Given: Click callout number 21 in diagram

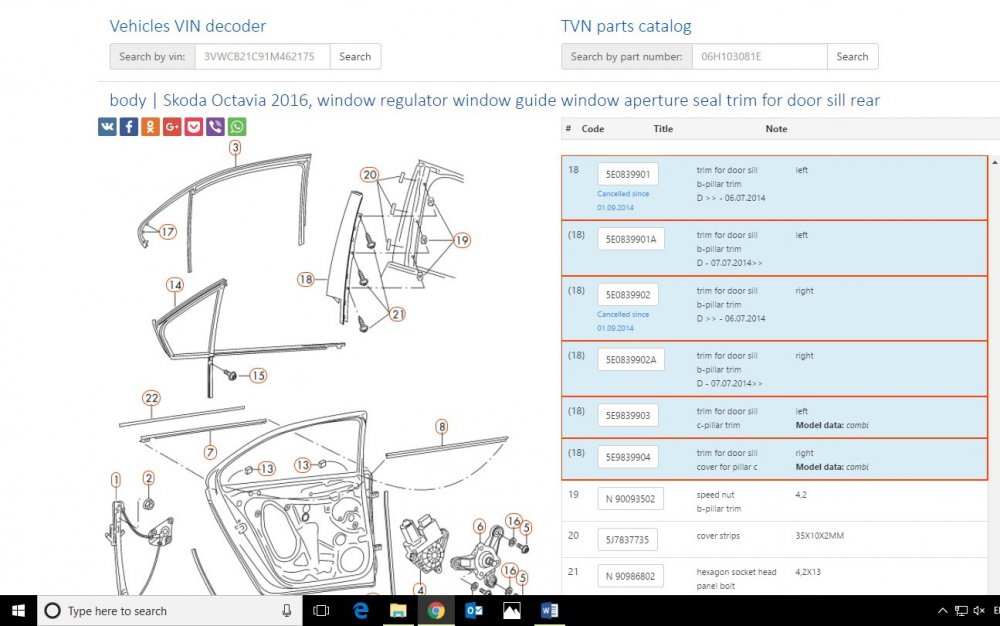Looking at the screenshot, I should (x=397, y=314).
